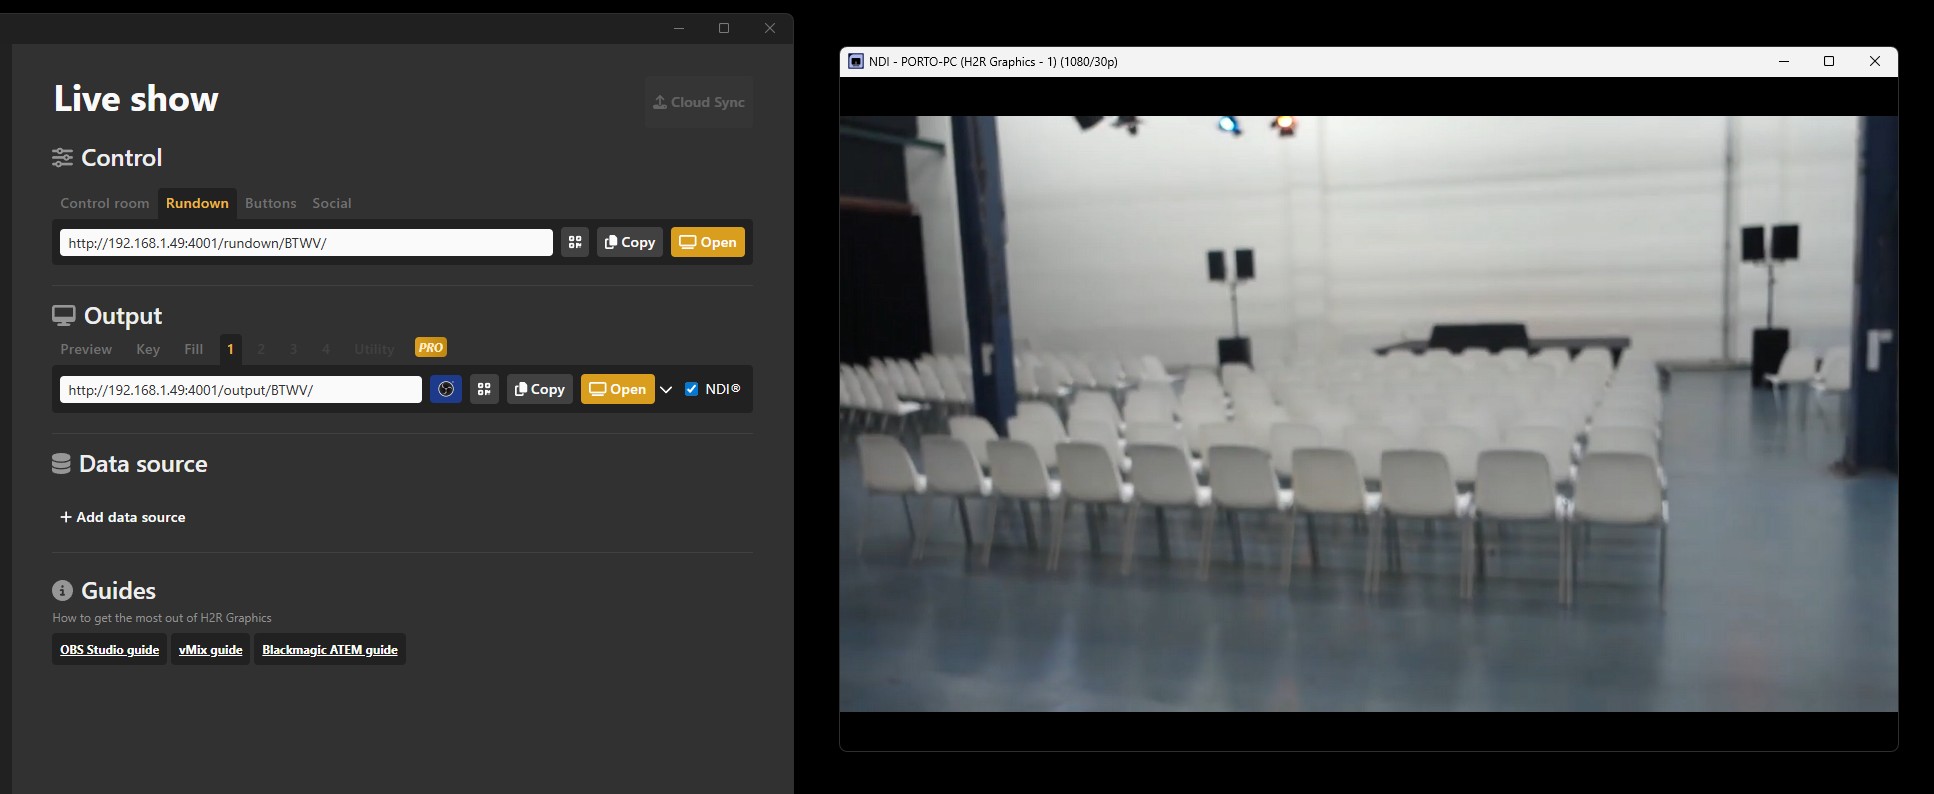The height and width of the screenshot is (794, 1934).
Task: Select the Key output tab
Action: (x=148, y=349)
